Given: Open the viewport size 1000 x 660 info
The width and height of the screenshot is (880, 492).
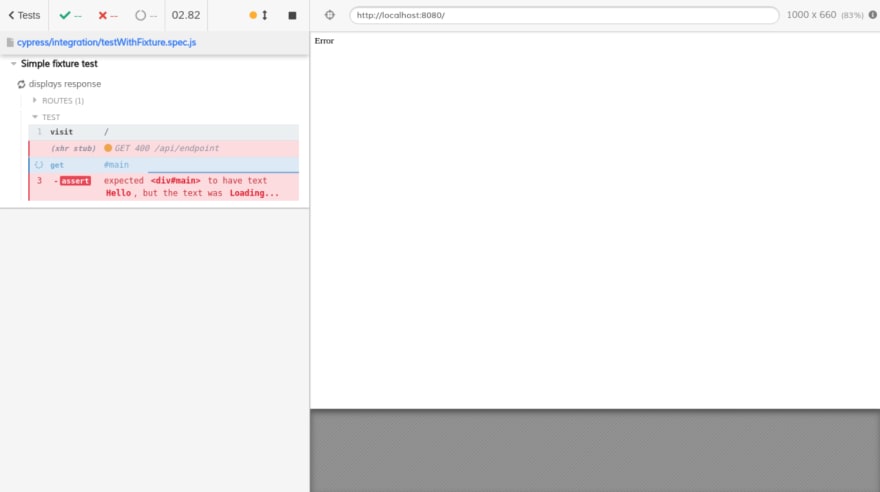Looking at the screenshot, I should coord(825,15).
